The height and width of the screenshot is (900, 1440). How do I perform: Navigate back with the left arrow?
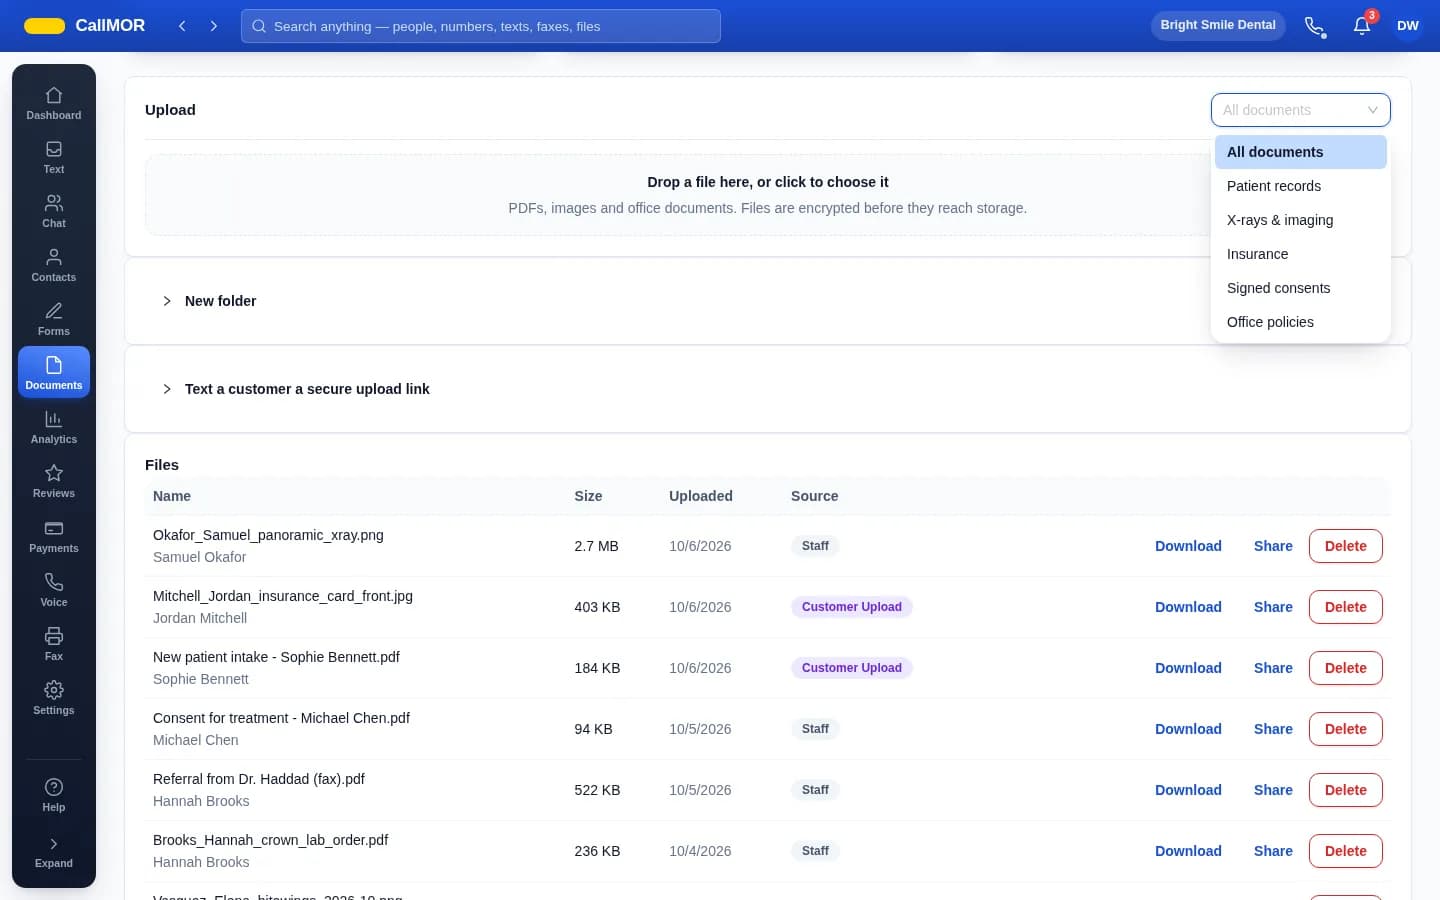point(182,26)
